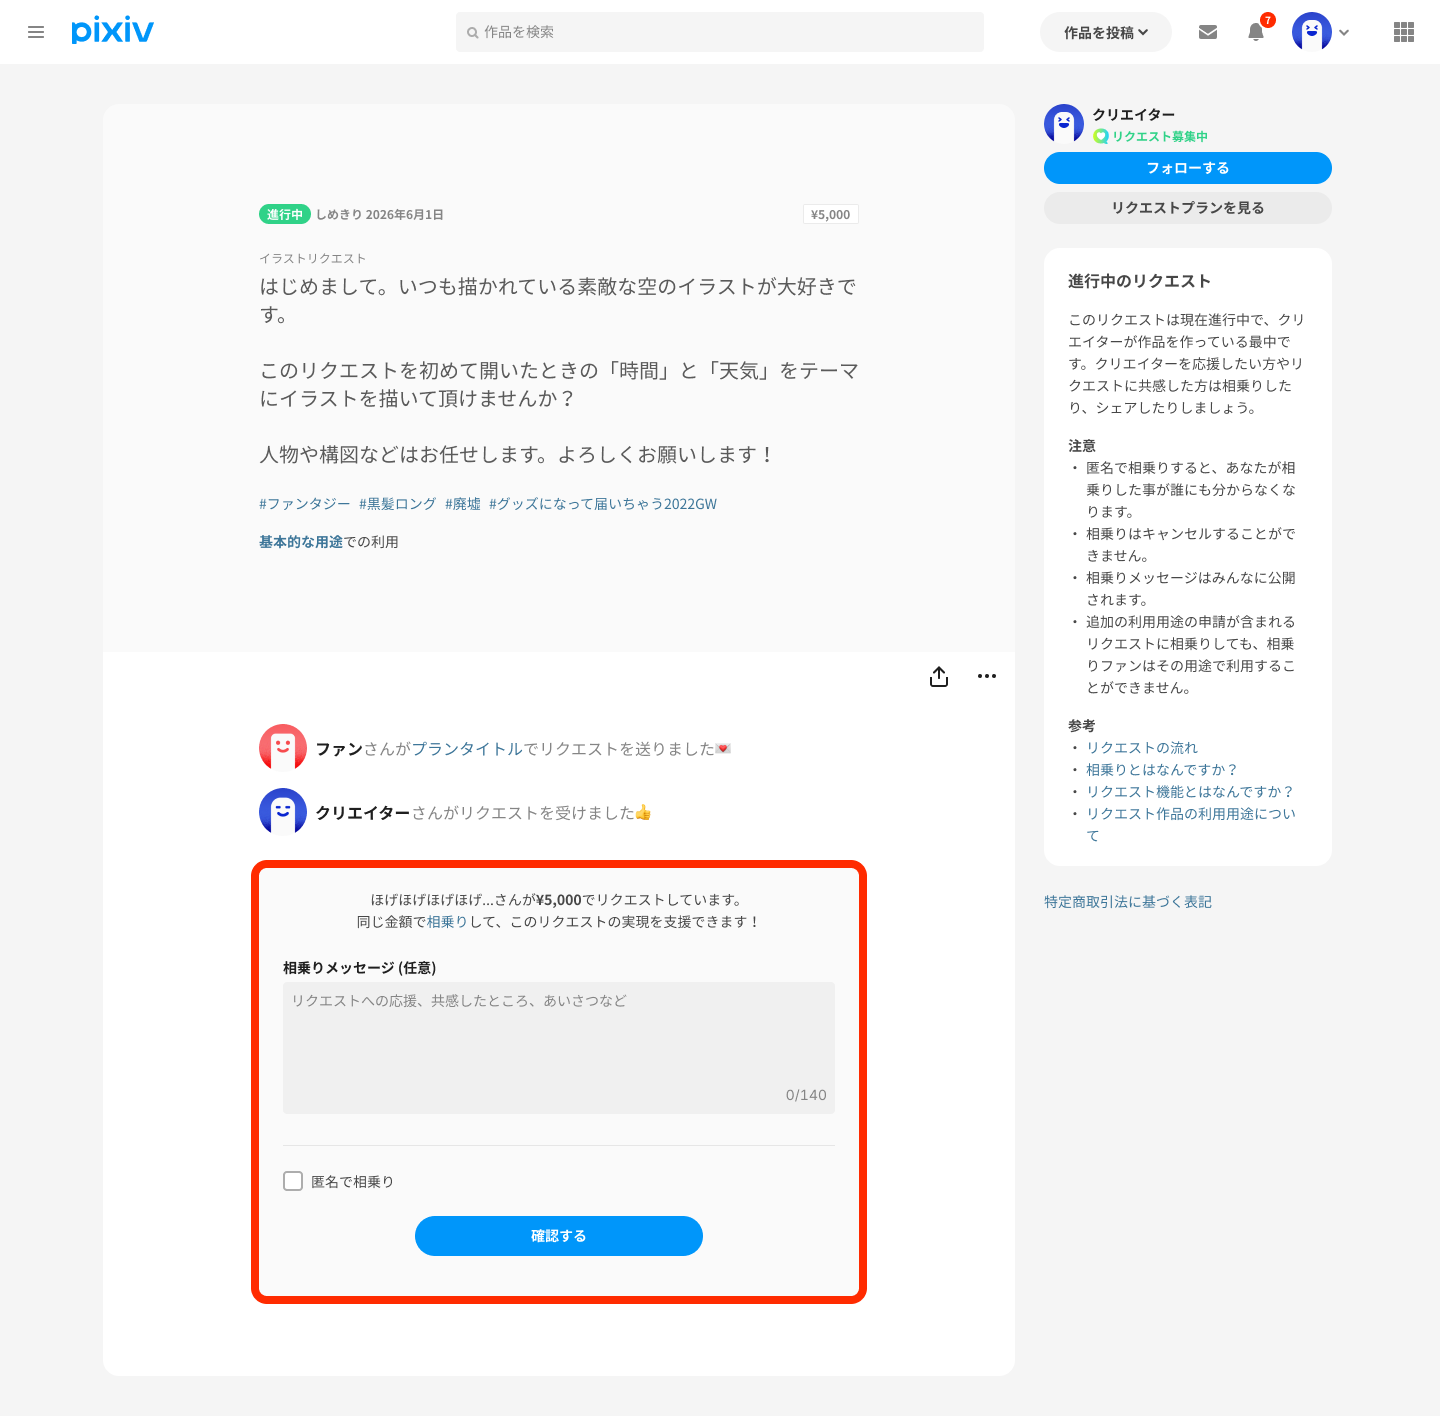Click the ¥5,000 price tag
The height and width of the screenshot is (1416, 1440).
click(831, 214)
